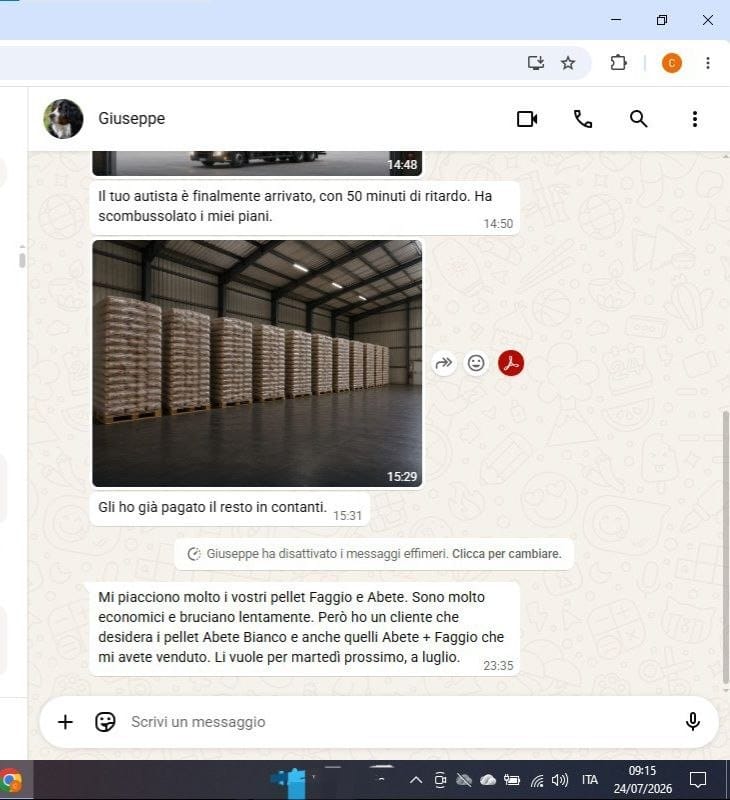Screen dimensions: 730x800
Task: Open the warehouse pallets photo
Action: click(x=257, y=363)
